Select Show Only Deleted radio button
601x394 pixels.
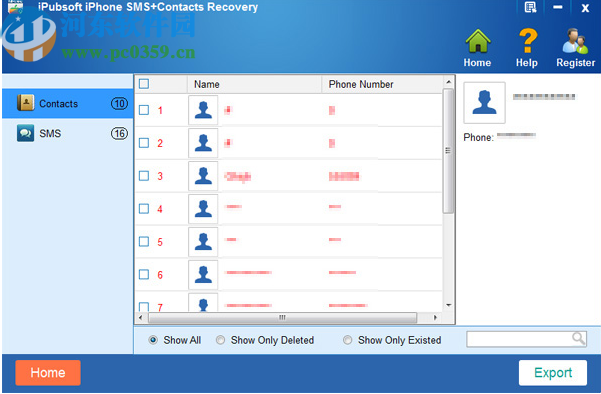[x=220, y=340]
